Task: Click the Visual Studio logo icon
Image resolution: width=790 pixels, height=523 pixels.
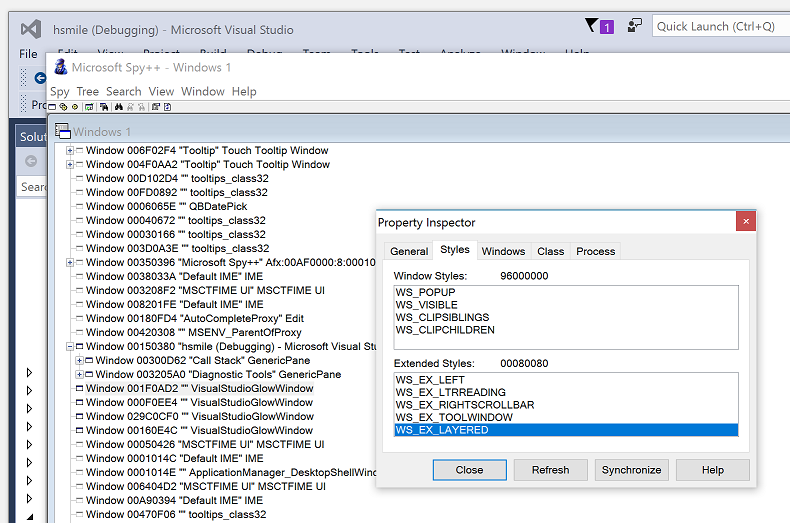Action: point(31,30)
